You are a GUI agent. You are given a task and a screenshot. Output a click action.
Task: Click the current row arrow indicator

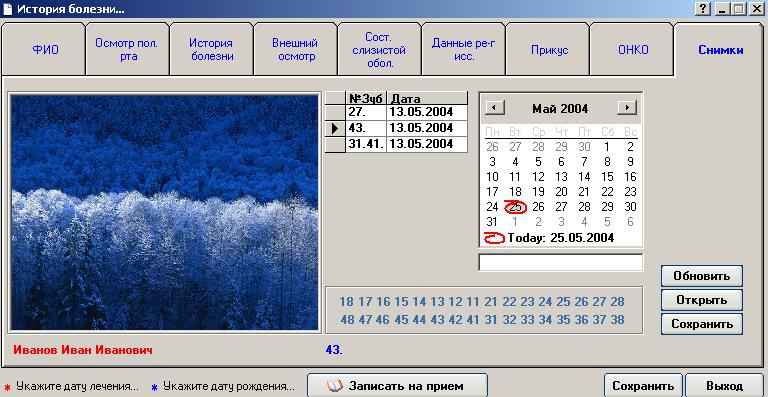pyautogui.click(x=336, y=128)
